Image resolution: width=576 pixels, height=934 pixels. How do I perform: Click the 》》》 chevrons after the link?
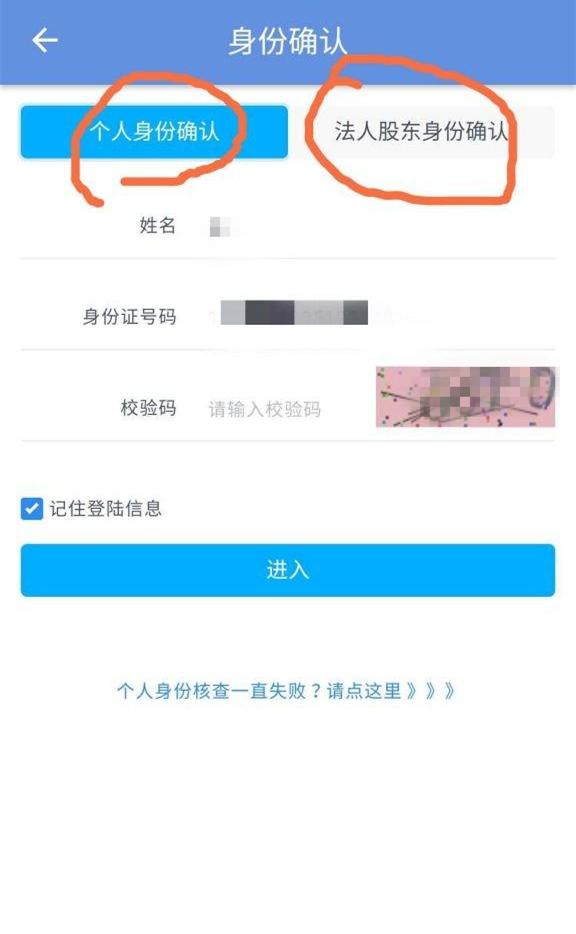[430, 691]
